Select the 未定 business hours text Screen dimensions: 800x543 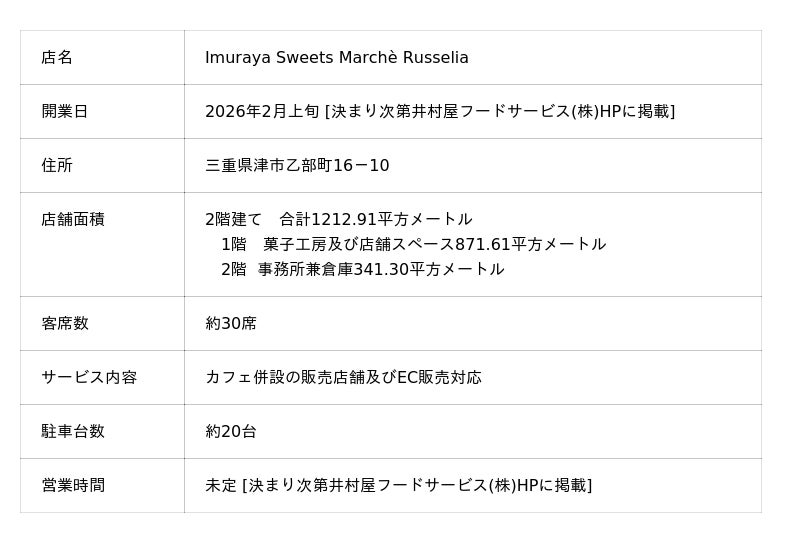pos(221,486)
